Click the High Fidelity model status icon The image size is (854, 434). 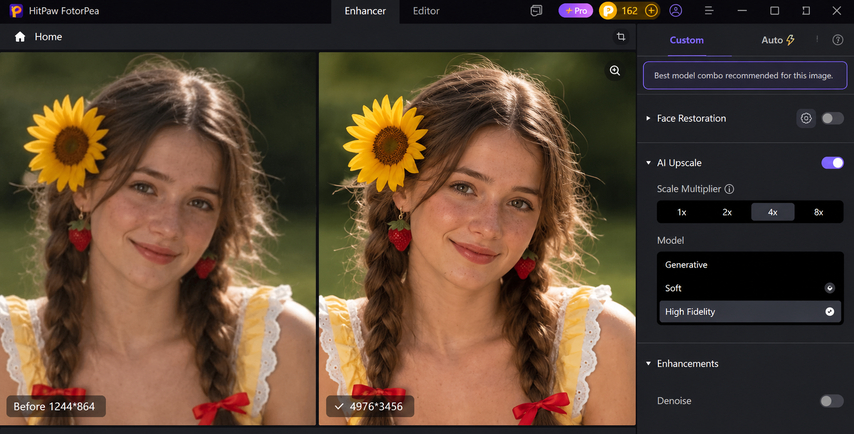pos(829,311)
